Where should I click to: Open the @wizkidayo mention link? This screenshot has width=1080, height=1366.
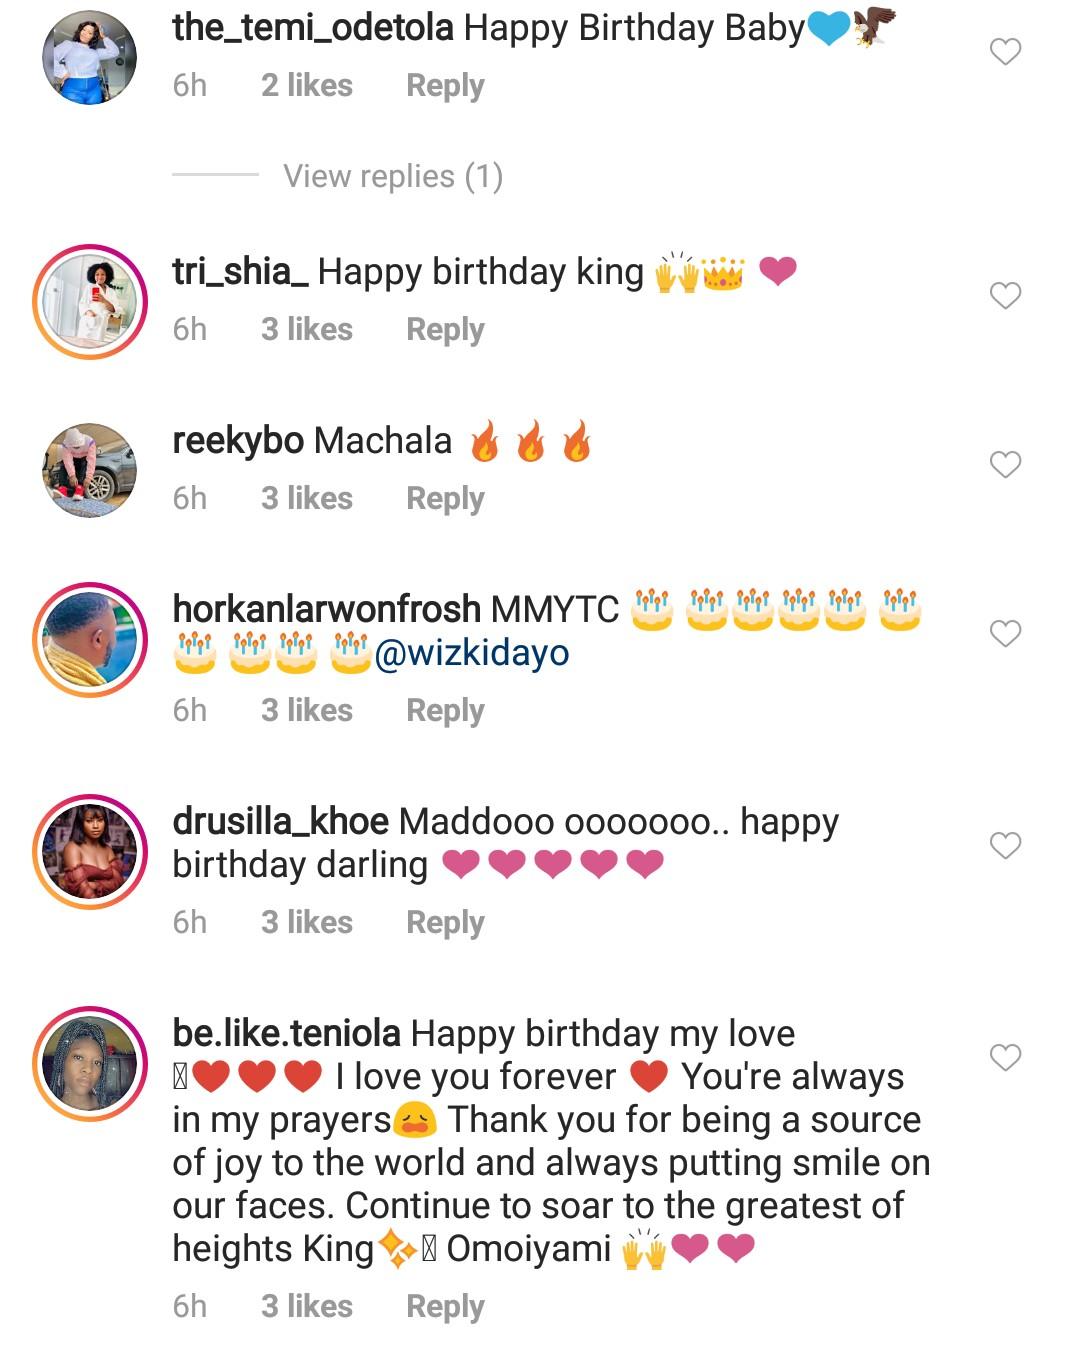(471, 653)
